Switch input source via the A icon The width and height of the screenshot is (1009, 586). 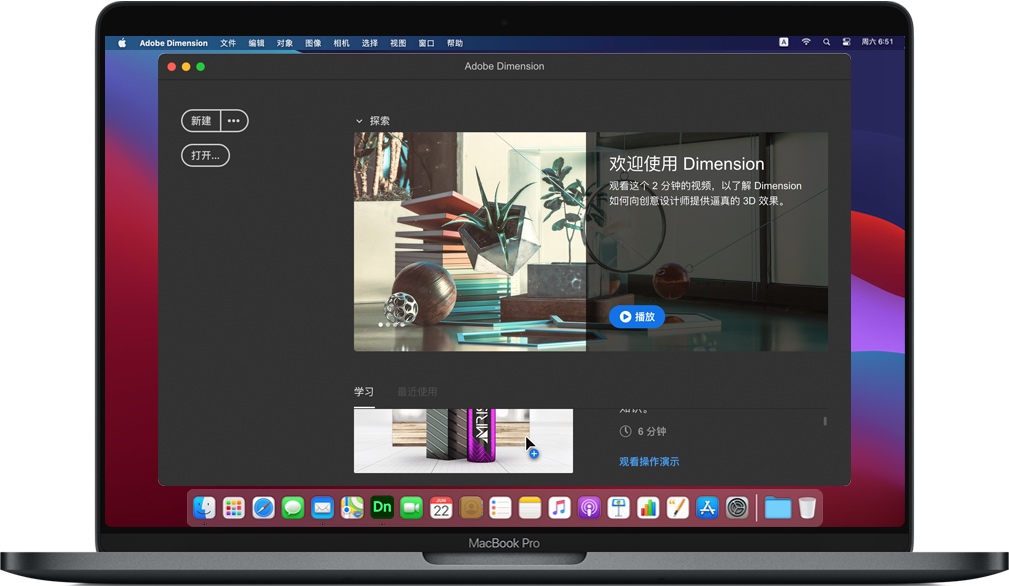pyautogui.click(x=783, y=43)
